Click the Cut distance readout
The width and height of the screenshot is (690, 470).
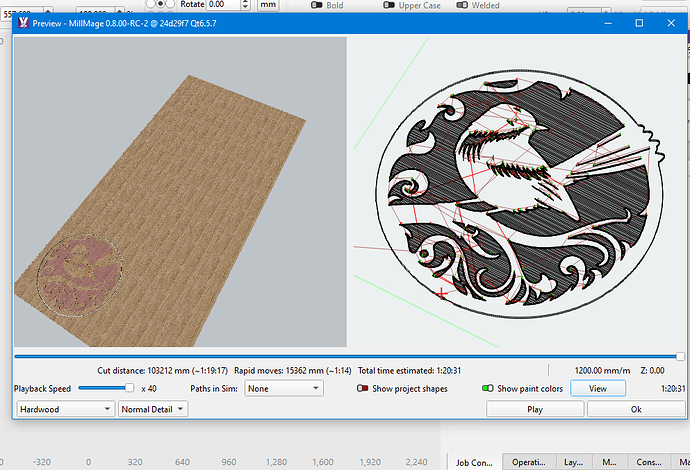click(162, 371)
